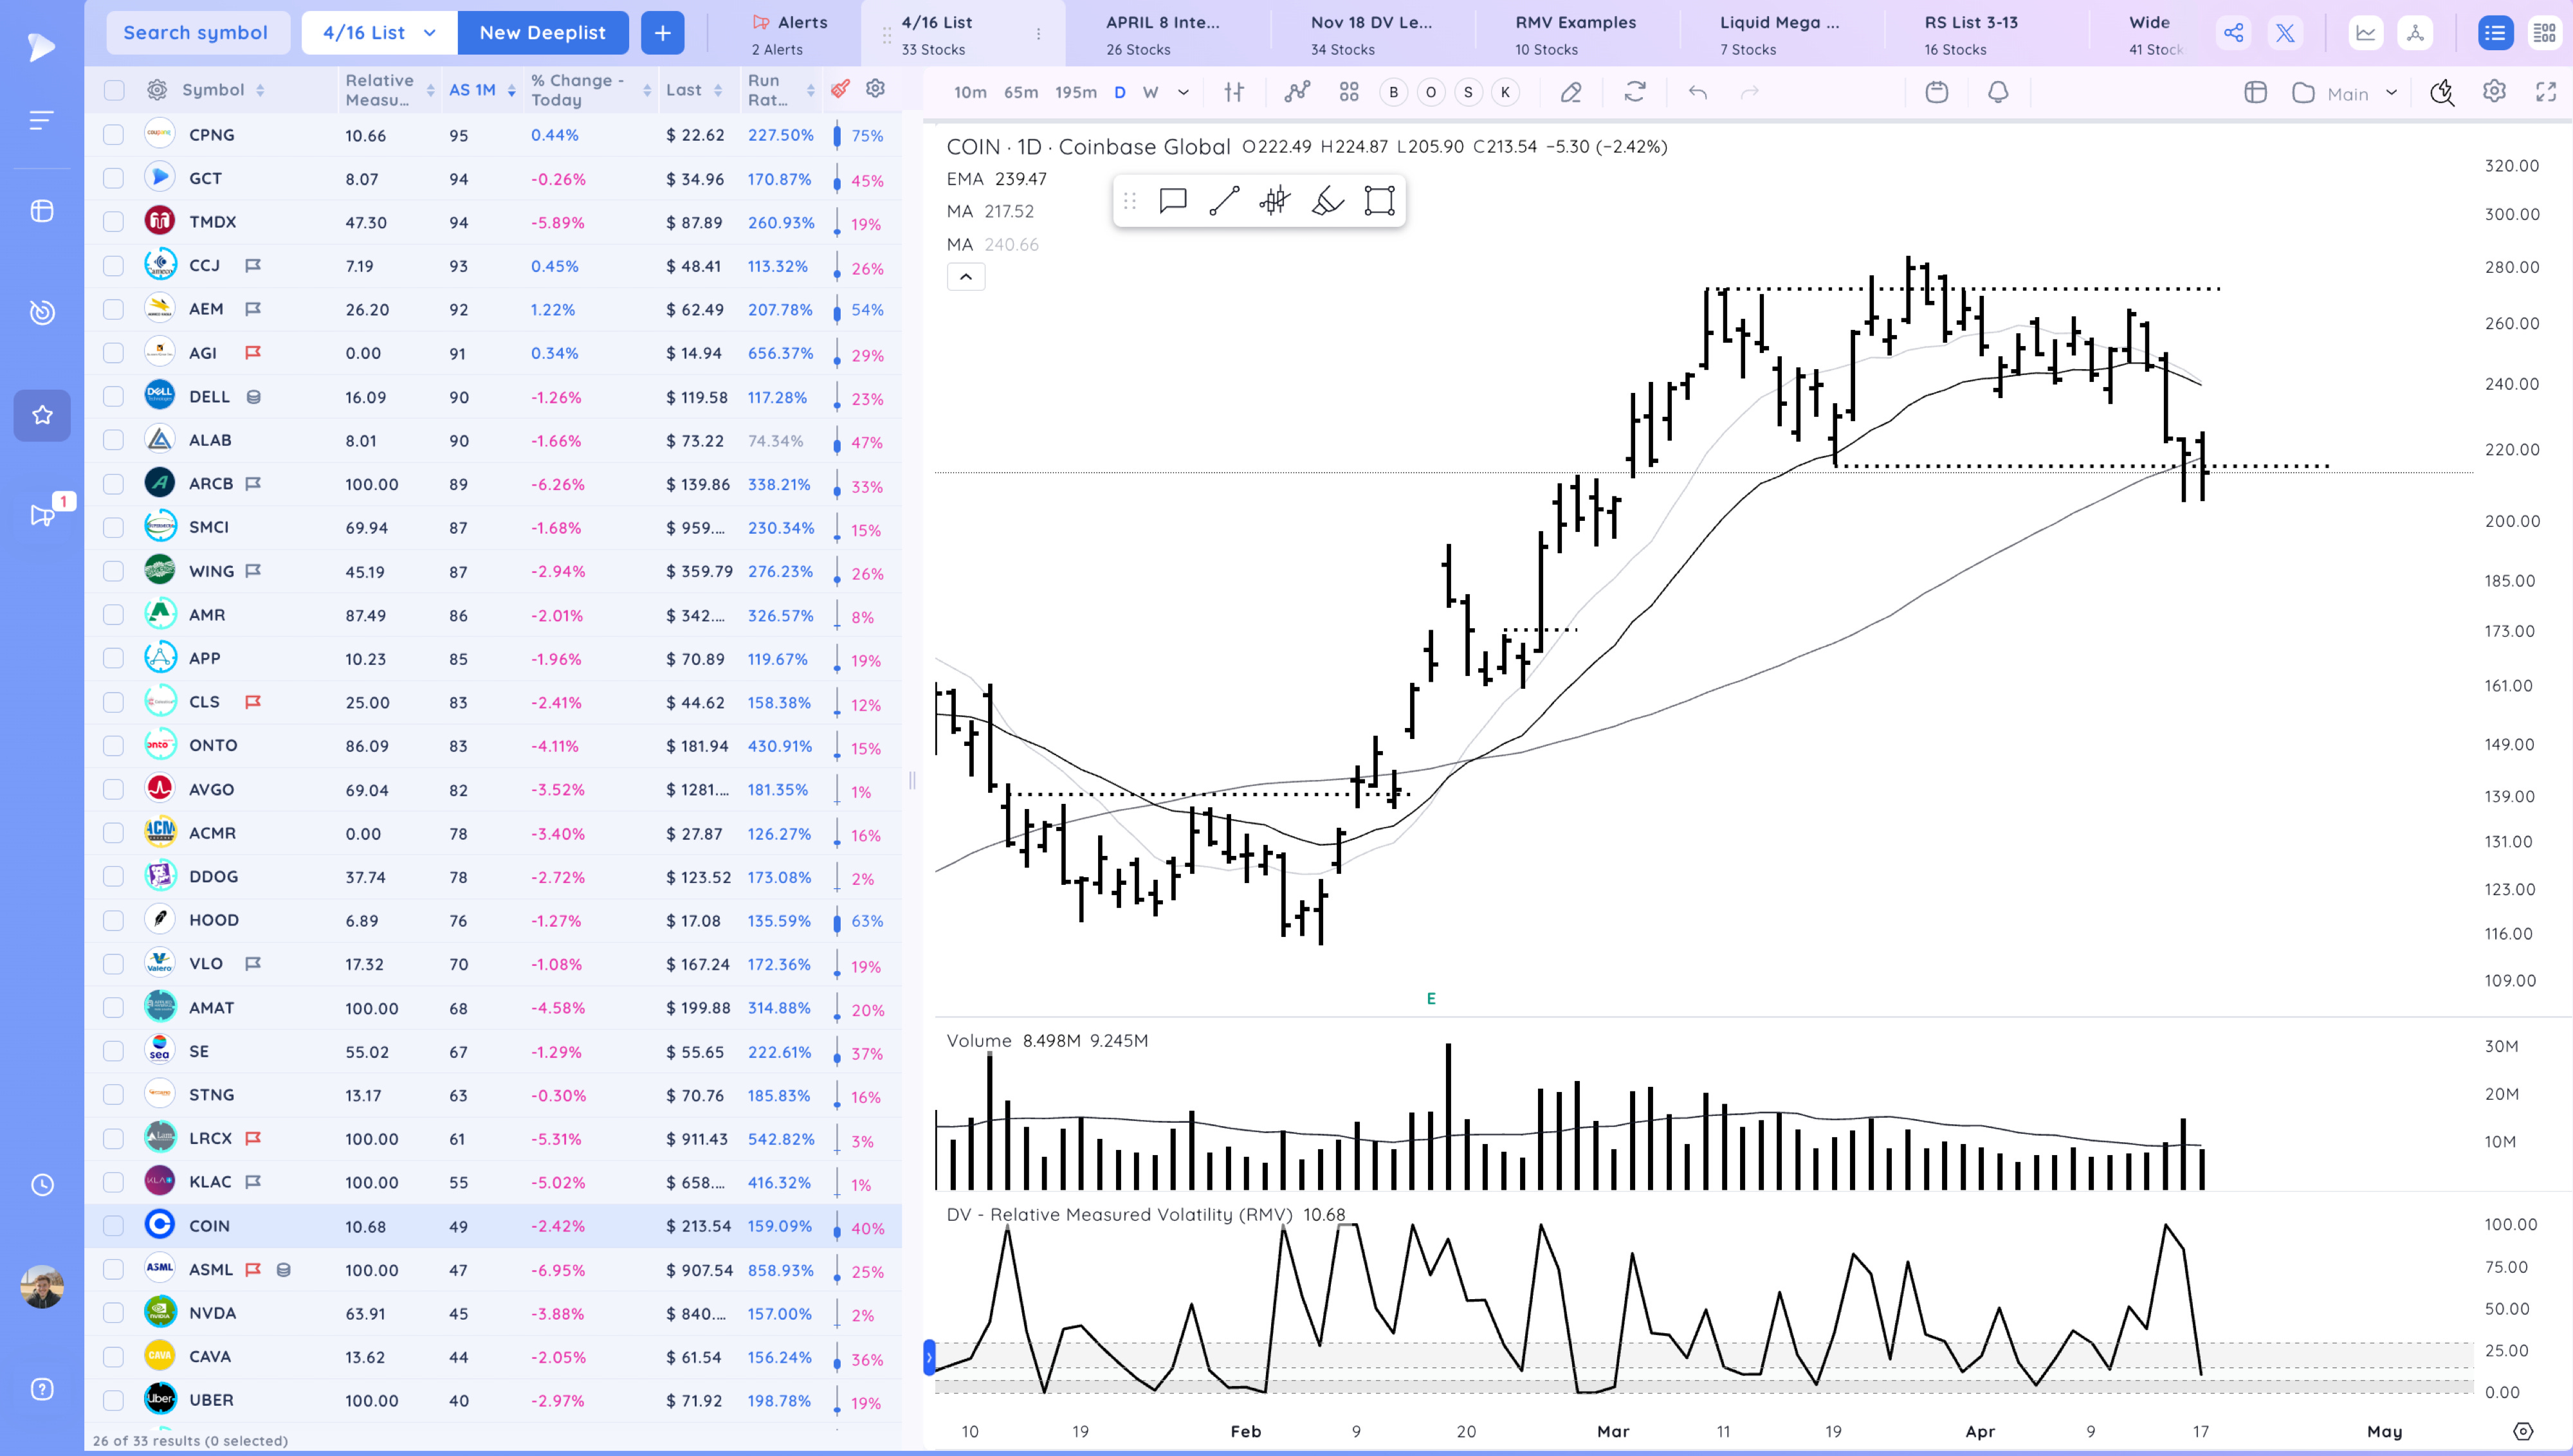Select the comment bubble drawing tool

[1172, 201]
